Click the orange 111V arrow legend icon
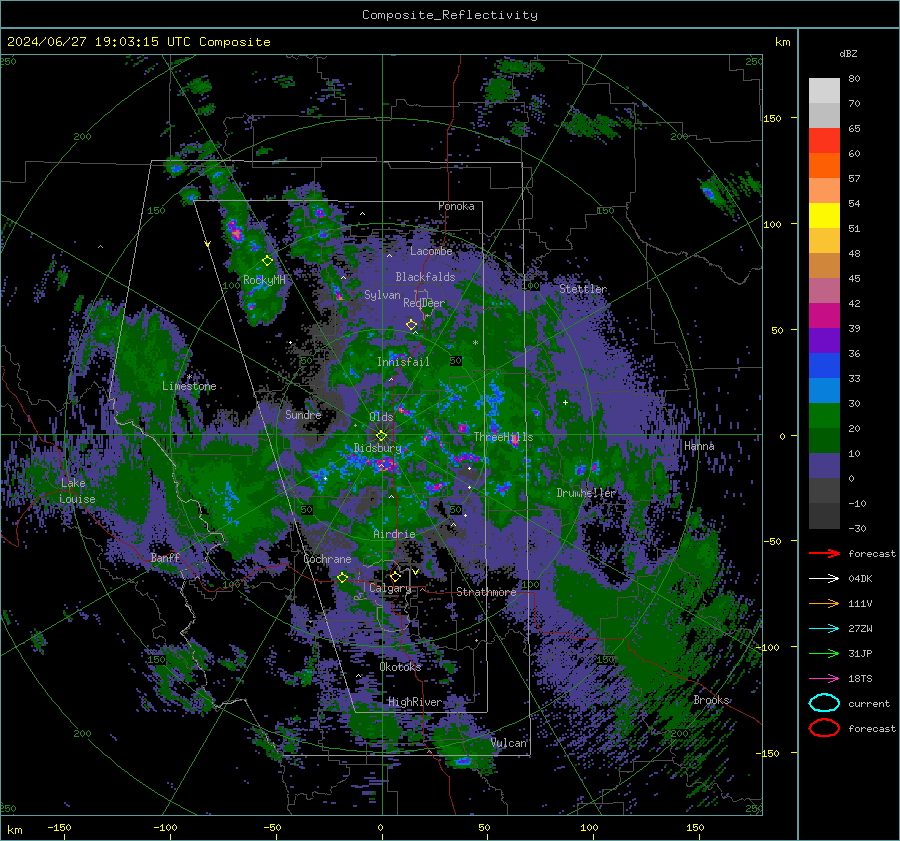The height and width of the screenshot is (841, 900). coord(824,603)
